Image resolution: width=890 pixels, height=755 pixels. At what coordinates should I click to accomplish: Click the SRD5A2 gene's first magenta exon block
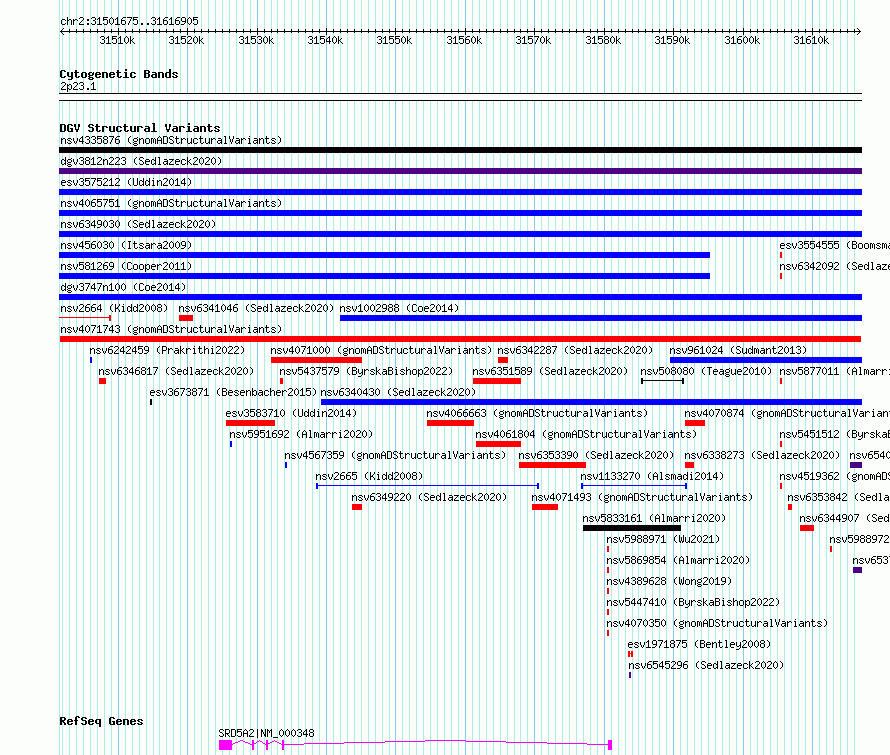point(225,745)
